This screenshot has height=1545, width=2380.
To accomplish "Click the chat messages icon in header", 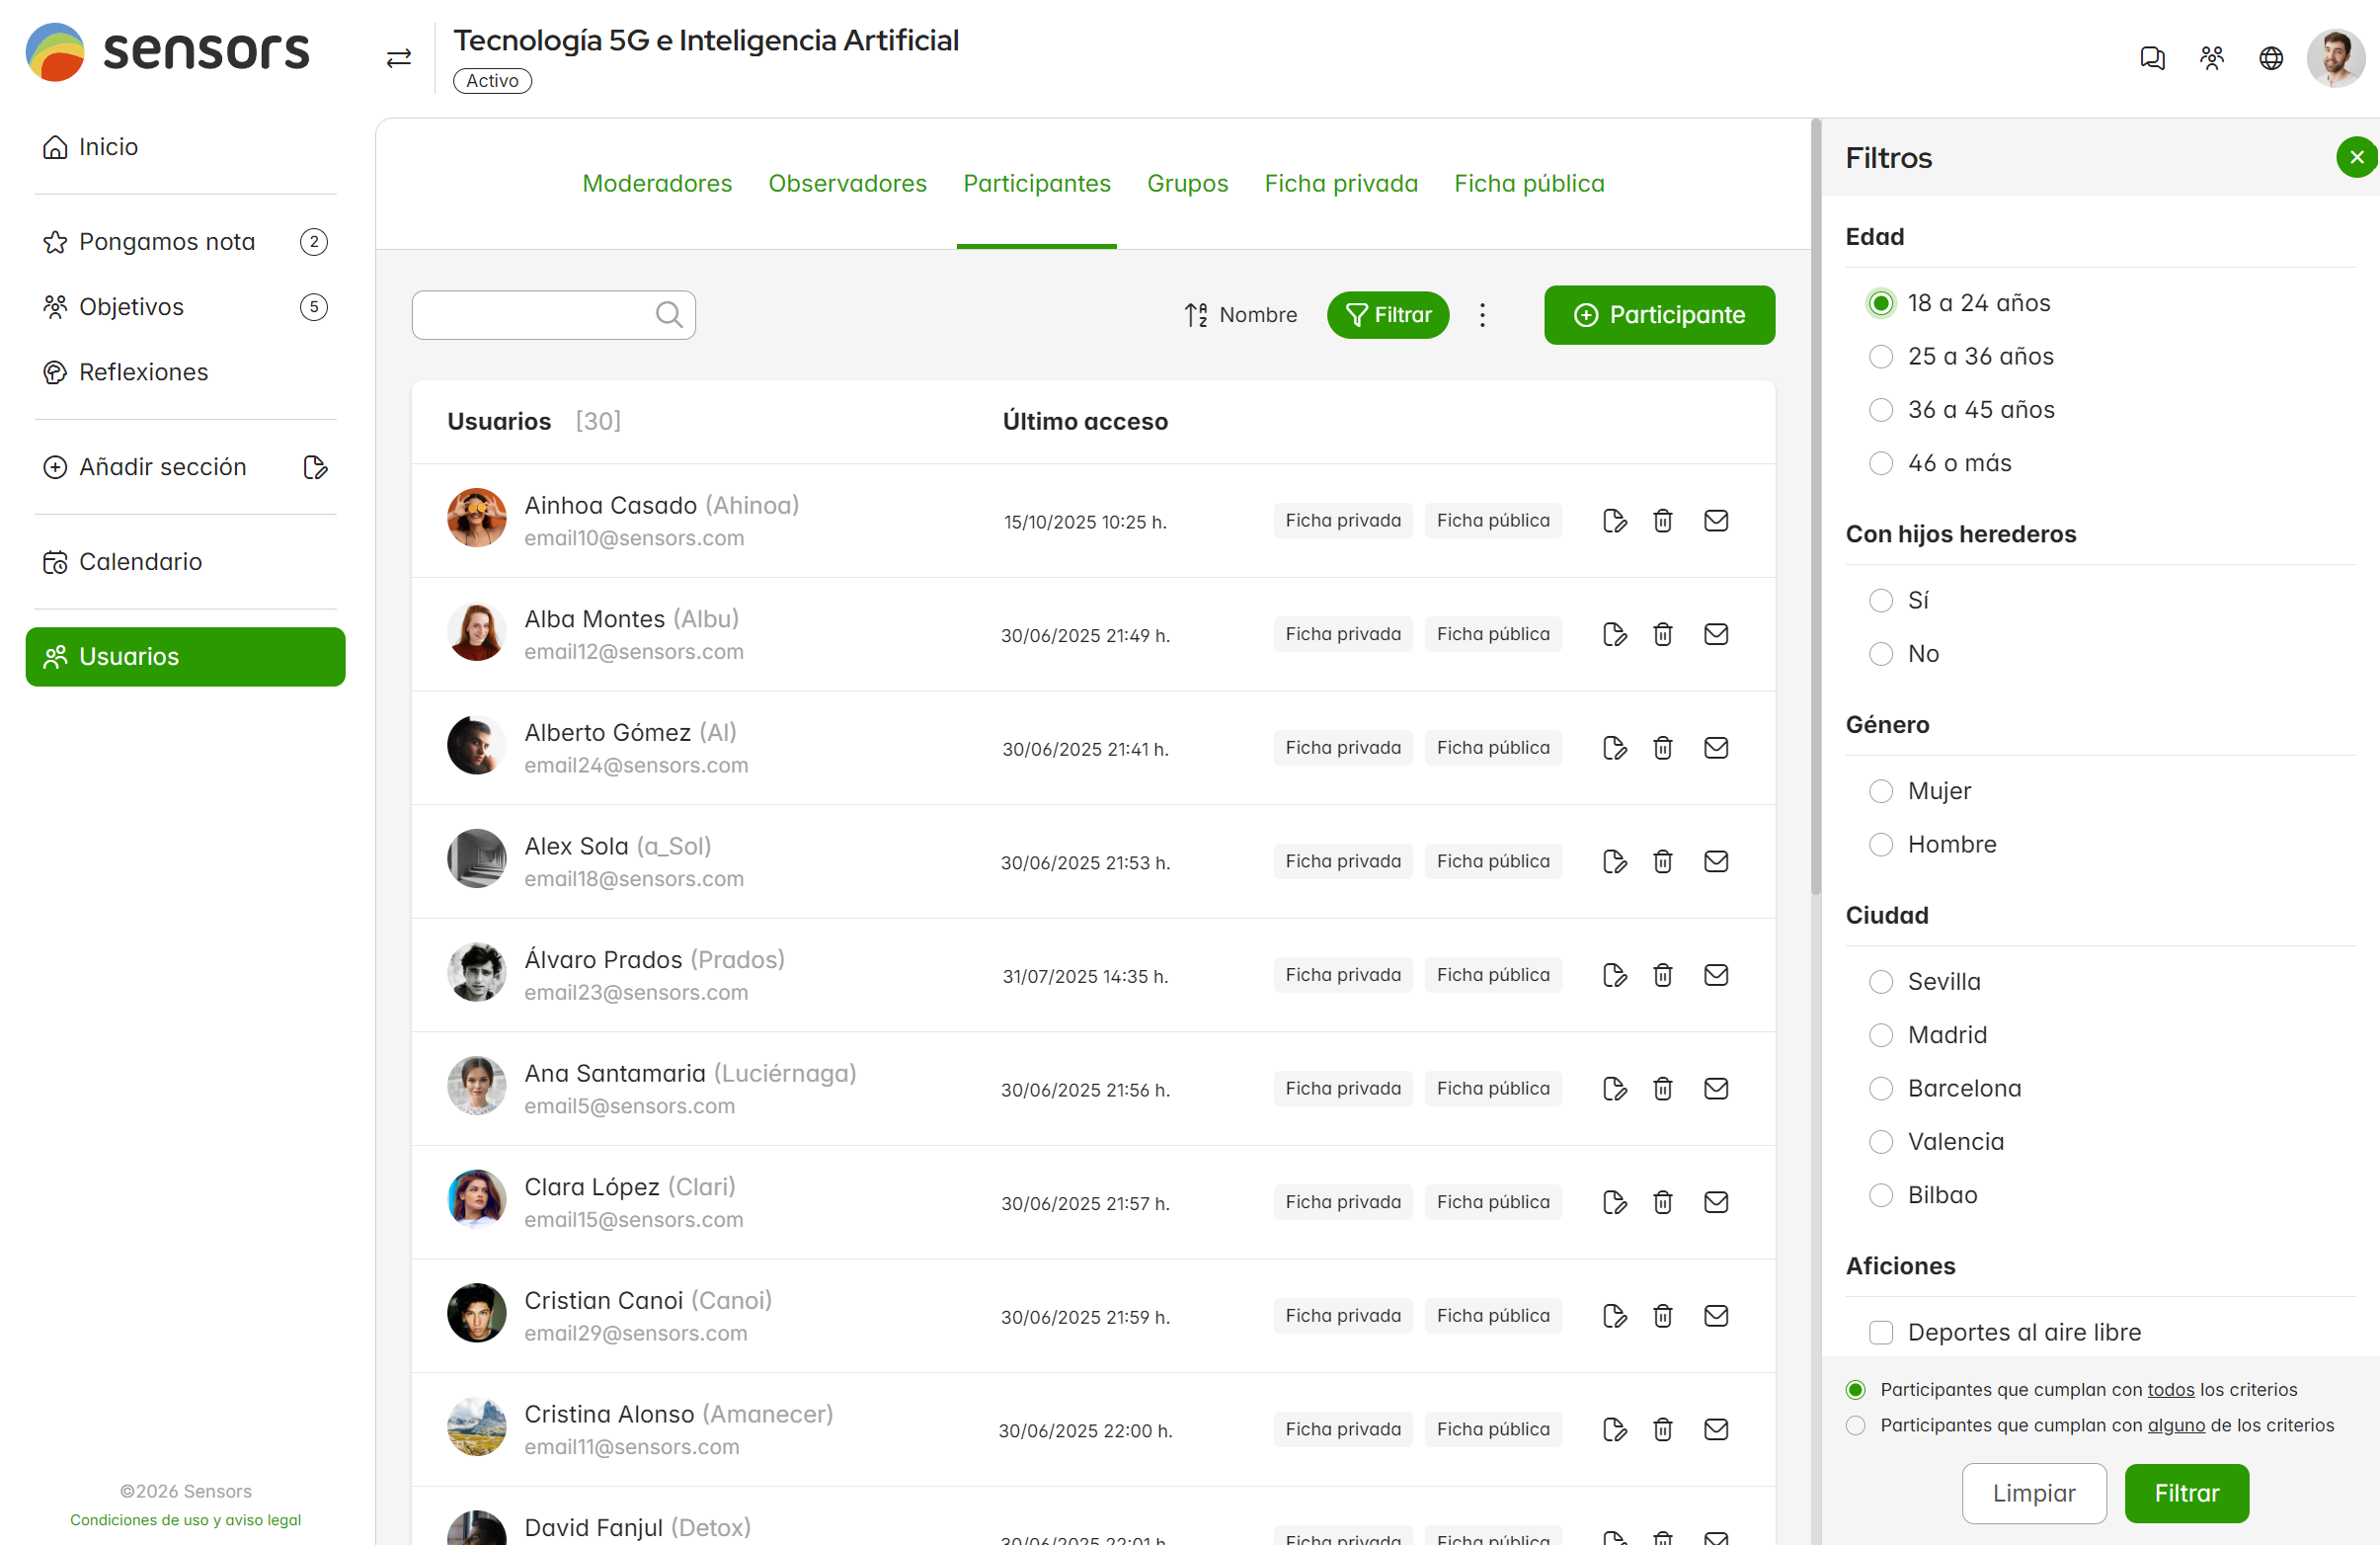I will (x=2151, y=58).
